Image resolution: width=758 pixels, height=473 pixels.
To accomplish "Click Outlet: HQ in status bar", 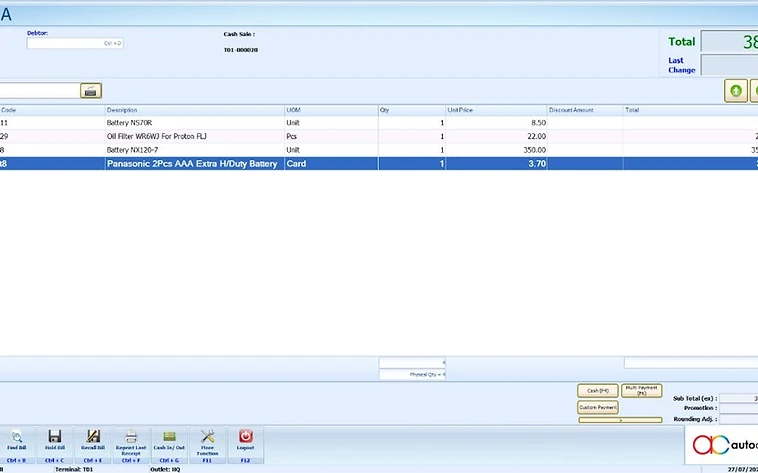I will pos(165,469).
